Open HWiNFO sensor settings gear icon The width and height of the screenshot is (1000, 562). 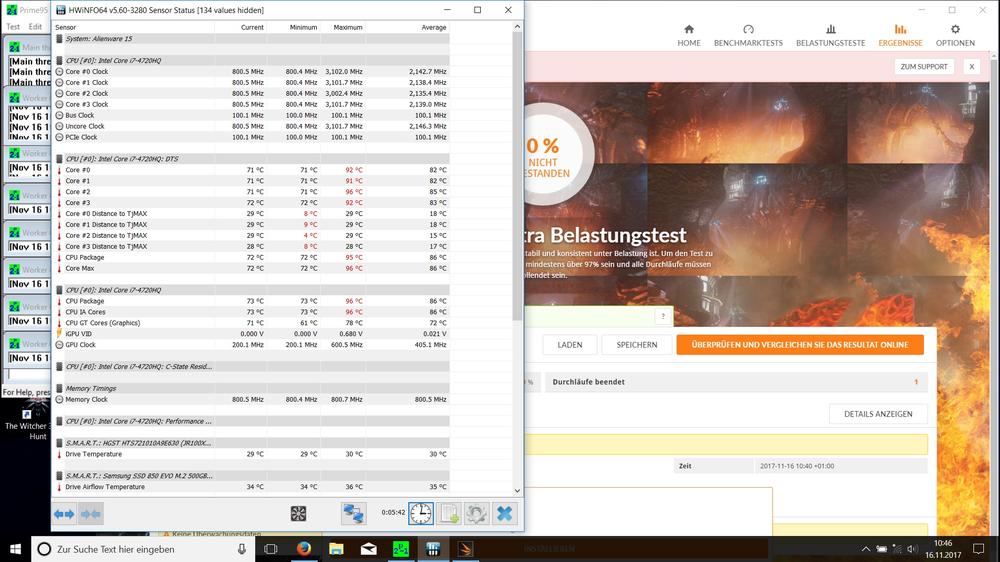477,513
